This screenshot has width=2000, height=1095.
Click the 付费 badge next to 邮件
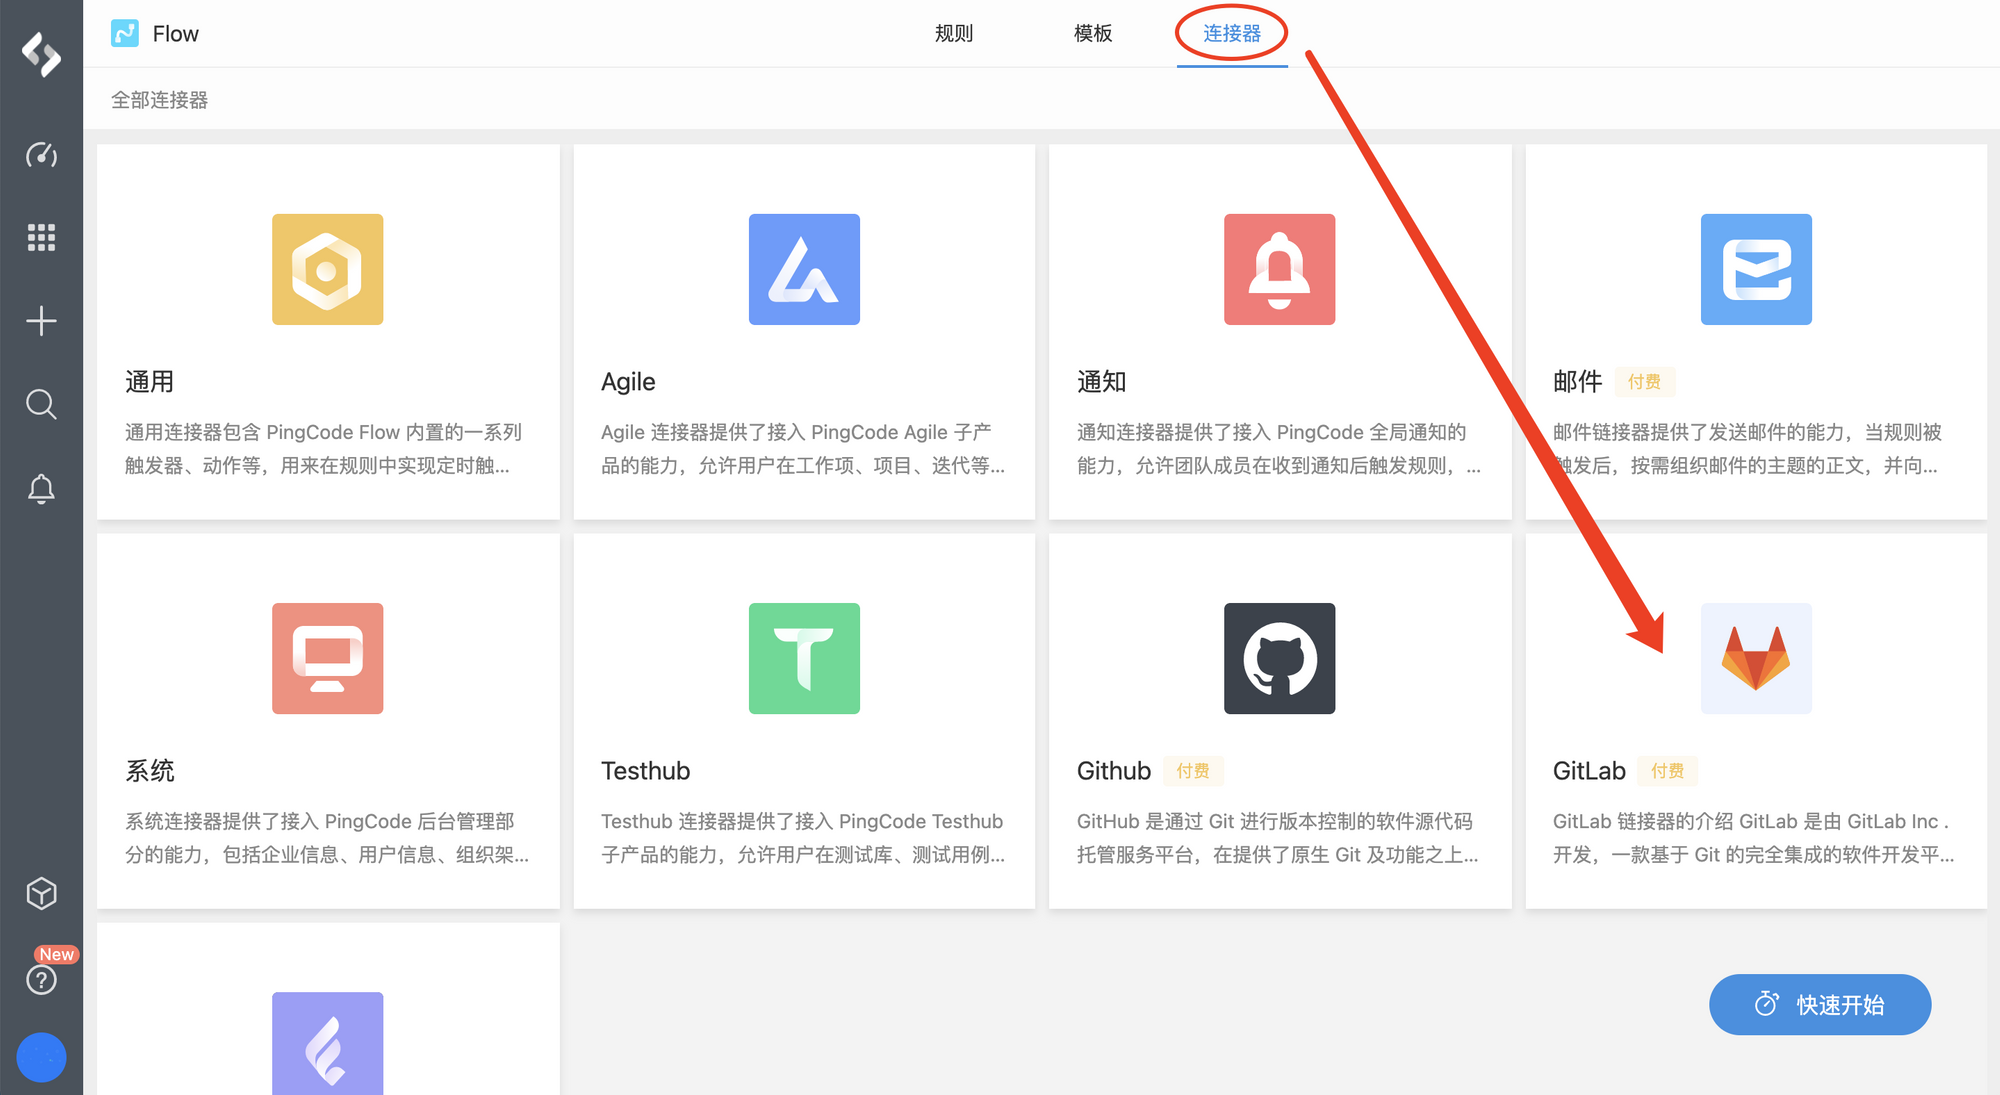(1644, 382)
